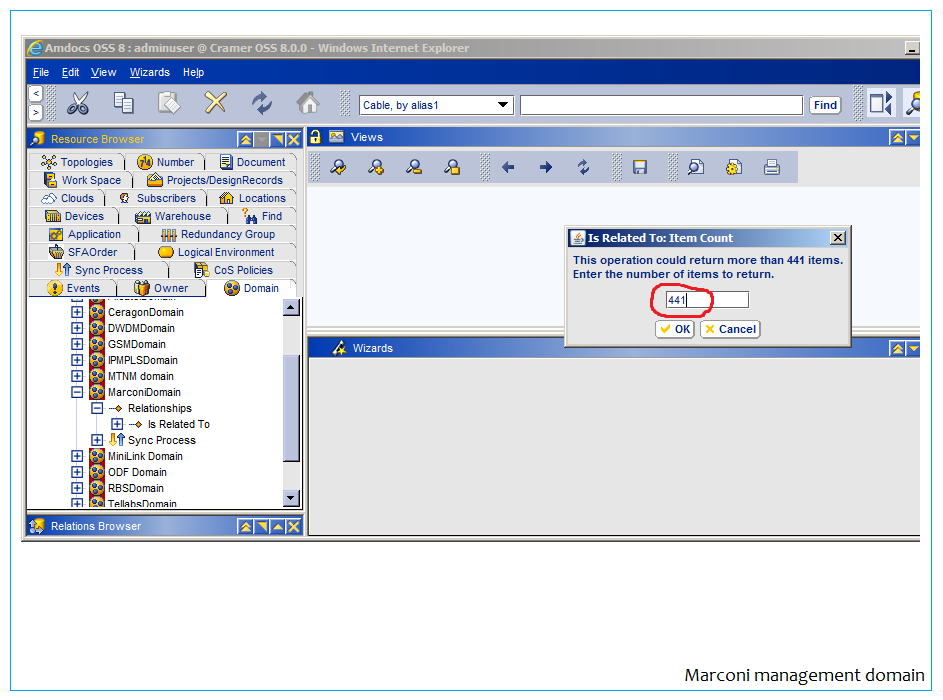Click the item count number field
Screen dimensions: 943x700
click(x=707, y=299)
